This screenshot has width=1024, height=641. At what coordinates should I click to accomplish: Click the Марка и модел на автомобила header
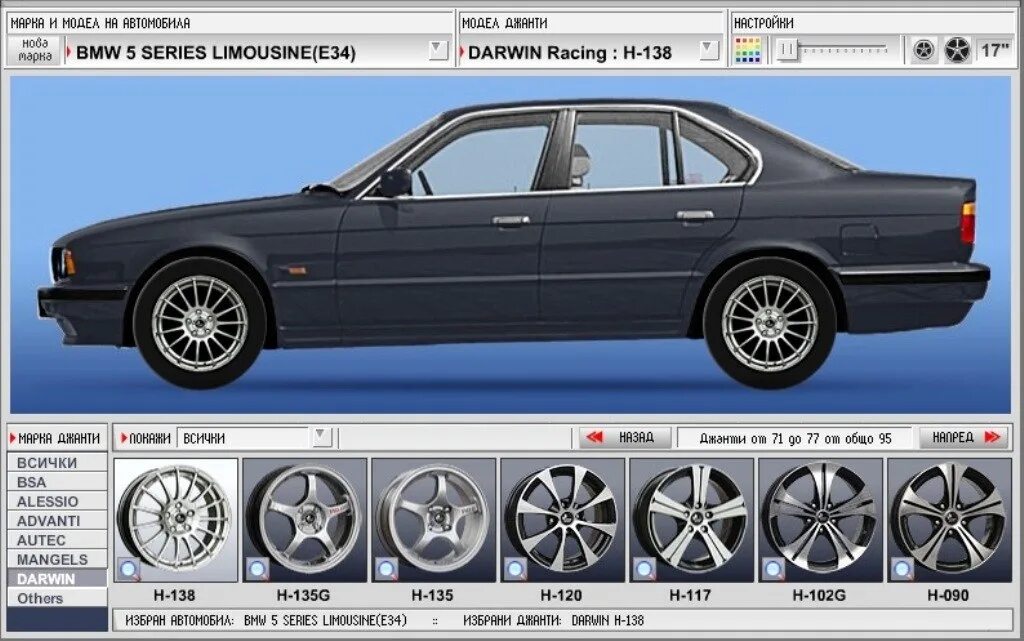[101, 23]
